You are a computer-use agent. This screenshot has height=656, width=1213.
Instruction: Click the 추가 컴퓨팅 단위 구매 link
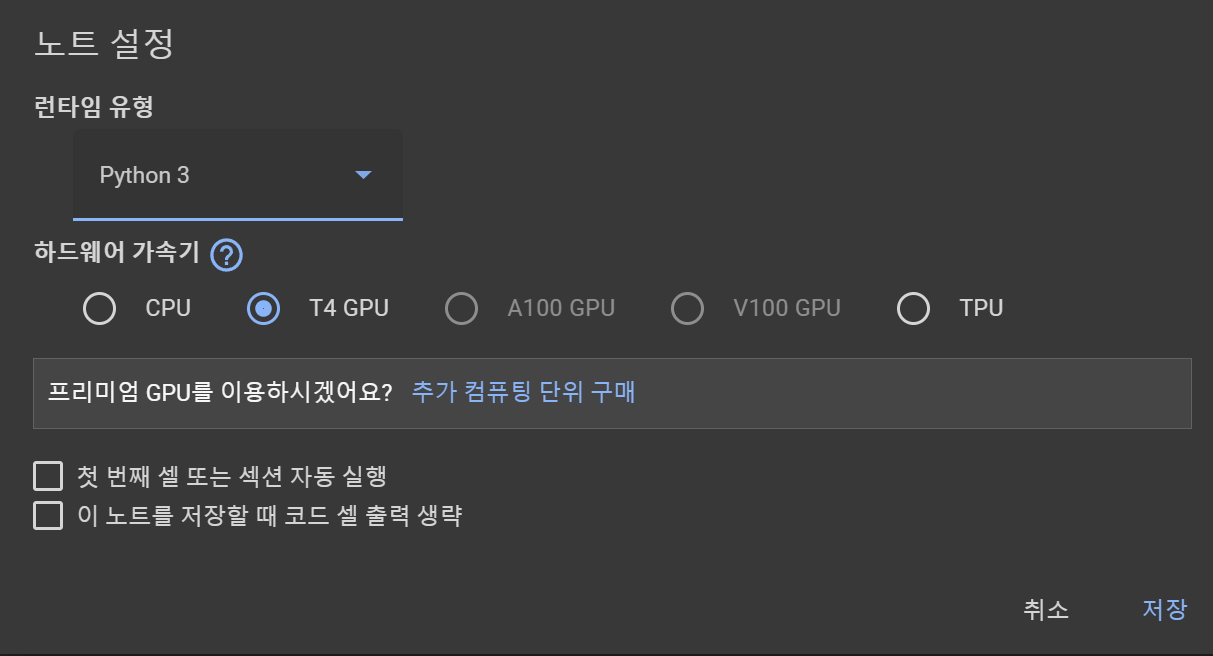[x=524, y=392]
